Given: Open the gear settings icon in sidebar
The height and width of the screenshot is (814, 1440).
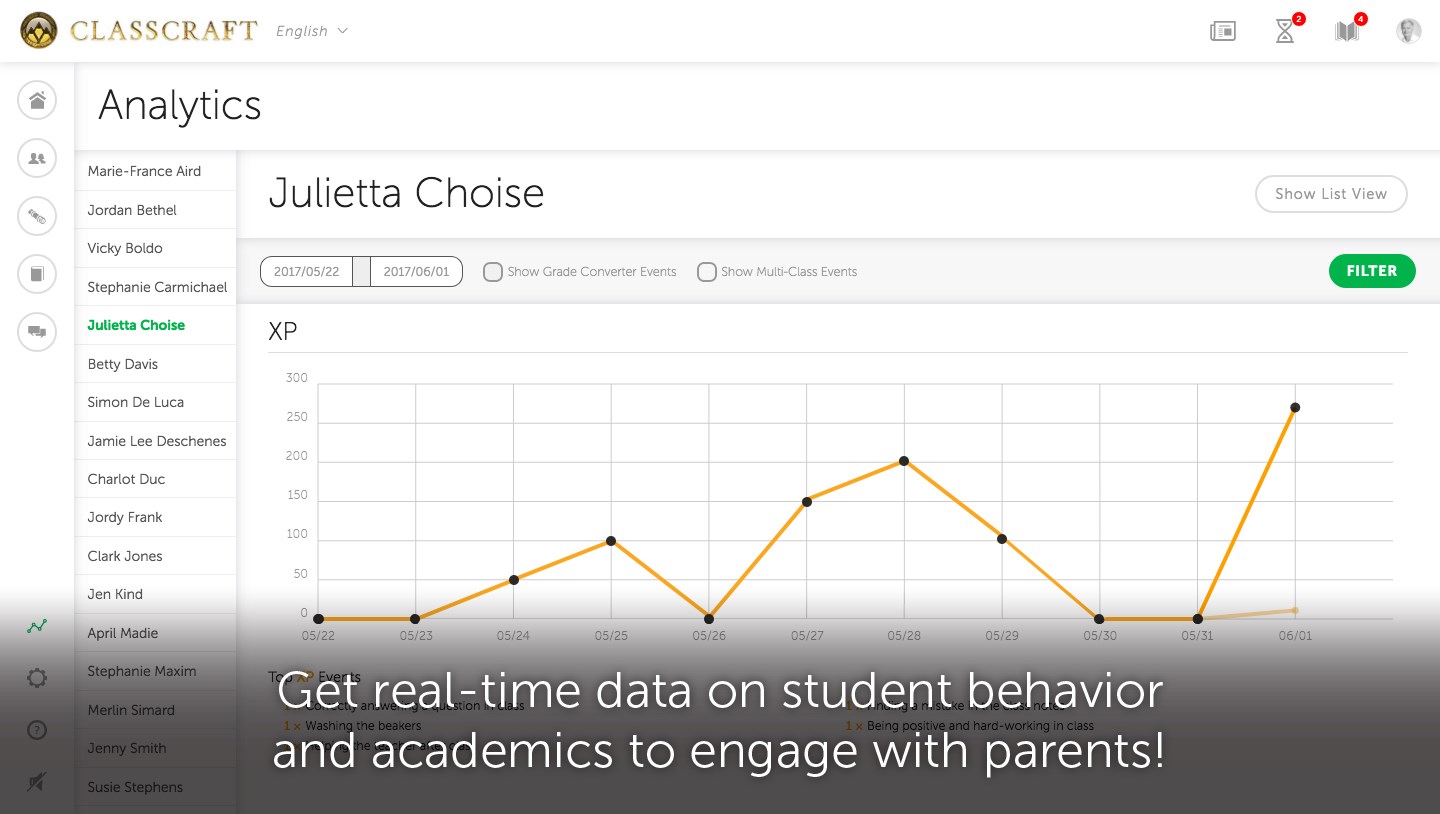Looking at the screenshot, I should point(37,678).
